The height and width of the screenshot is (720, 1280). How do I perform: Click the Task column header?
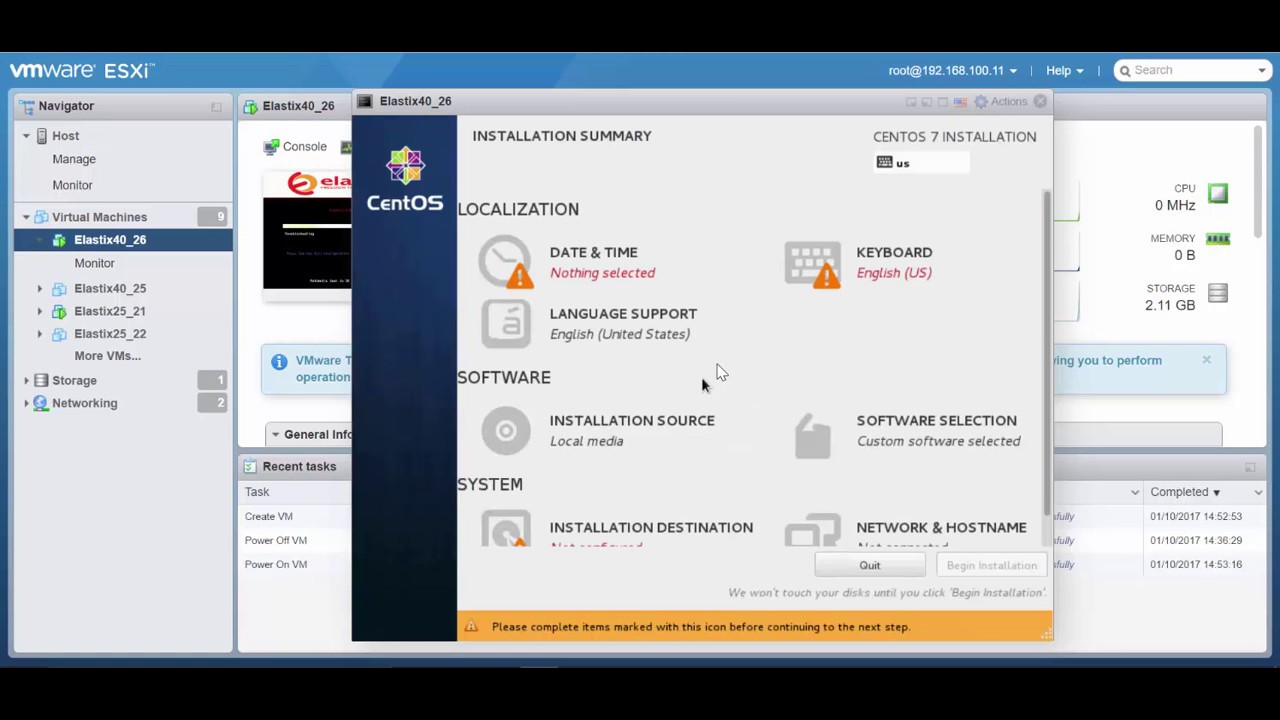pos(257,492)
